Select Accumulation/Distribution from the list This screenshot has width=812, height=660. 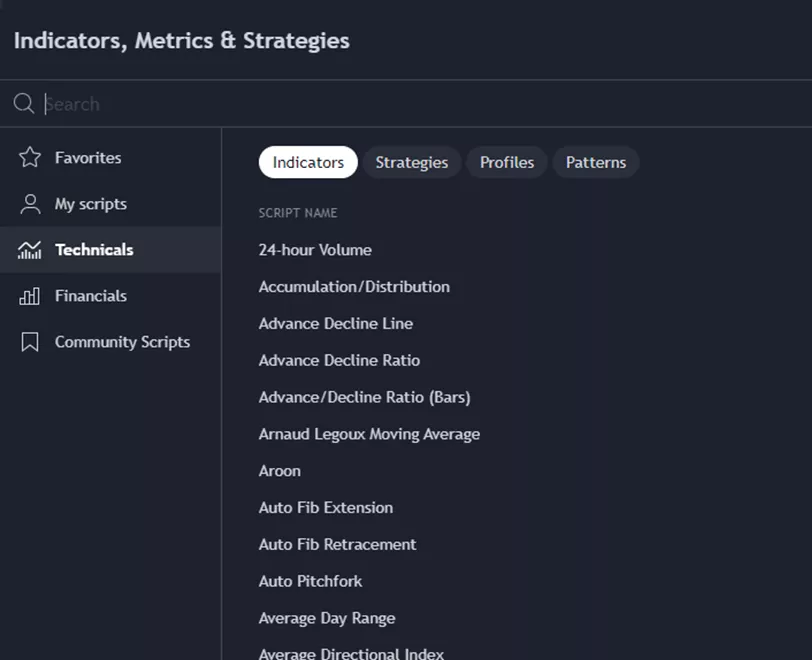354,287
